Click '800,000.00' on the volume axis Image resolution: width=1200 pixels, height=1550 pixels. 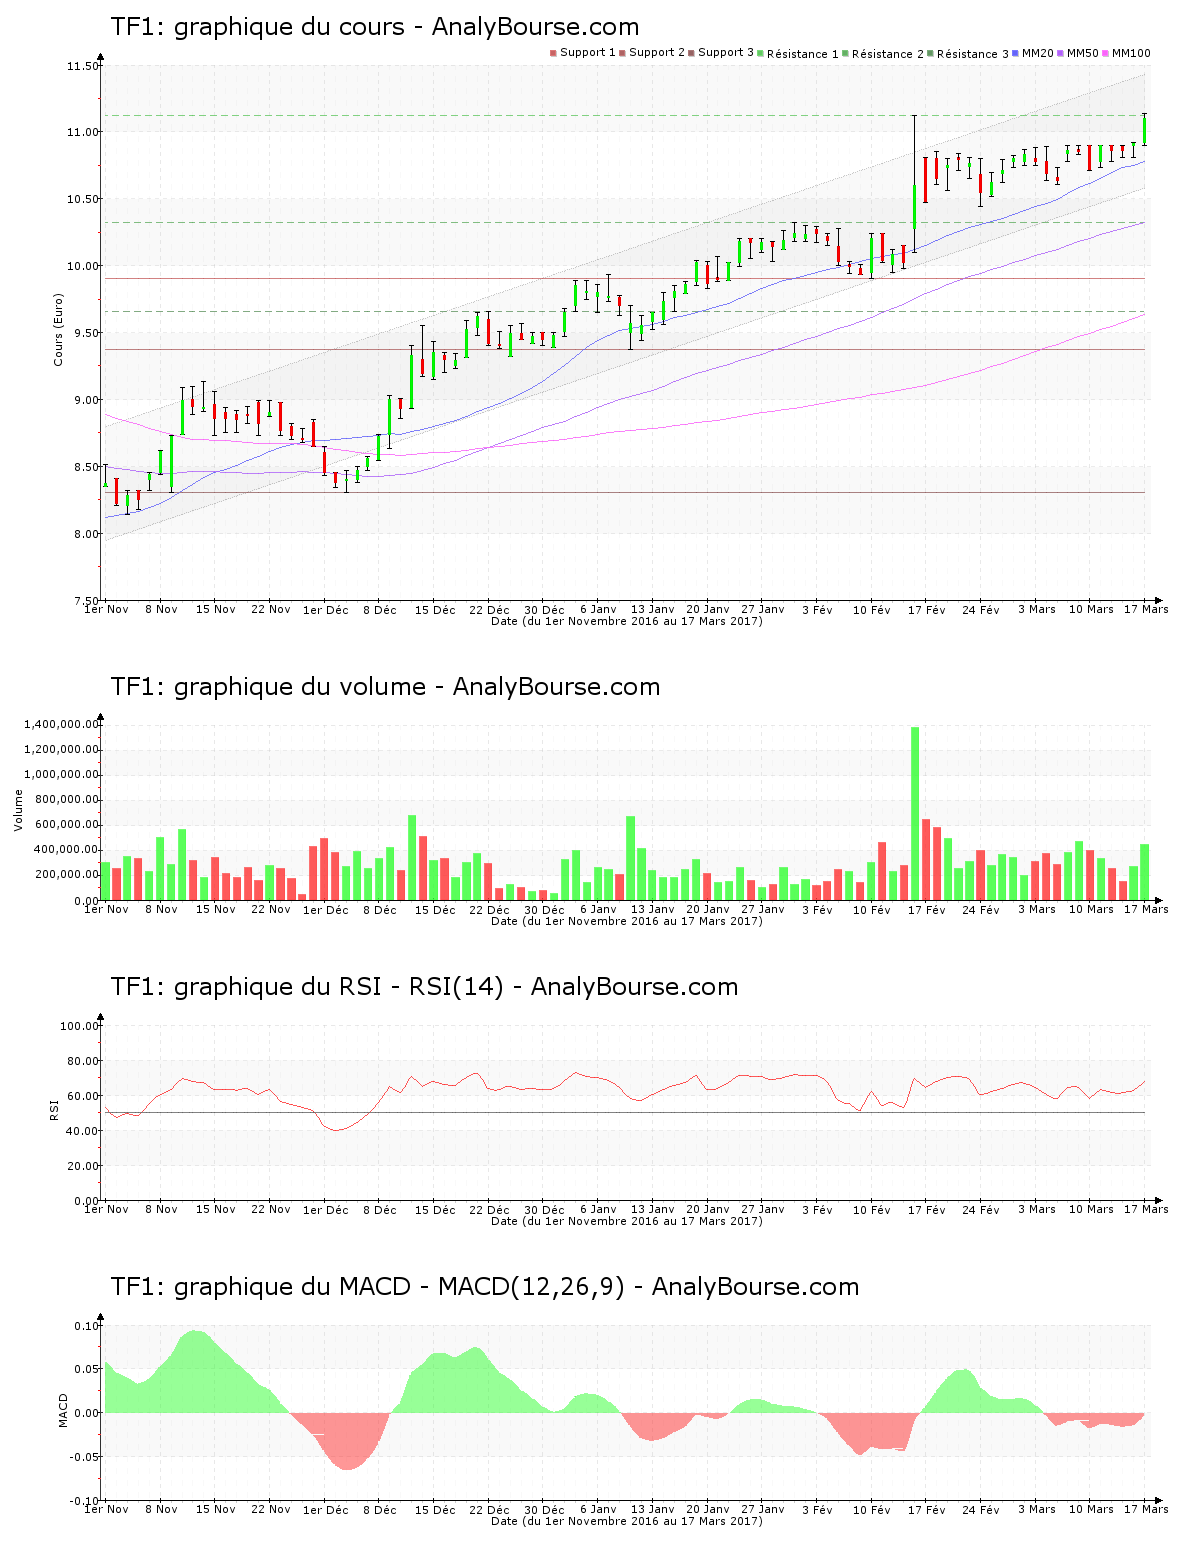[69, 799]
